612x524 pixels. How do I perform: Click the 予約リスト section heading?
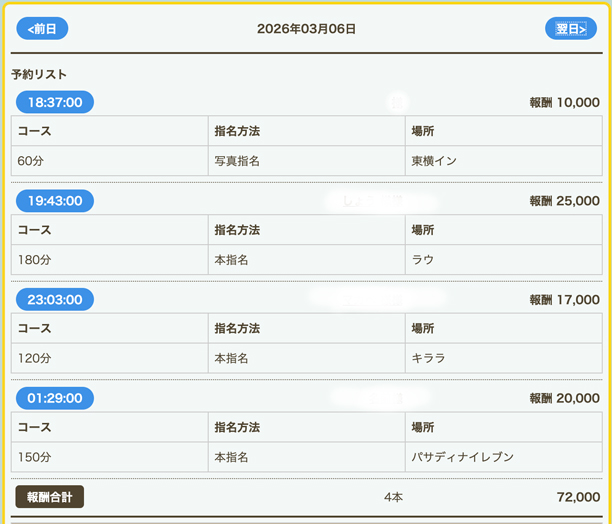coord(39,75)
